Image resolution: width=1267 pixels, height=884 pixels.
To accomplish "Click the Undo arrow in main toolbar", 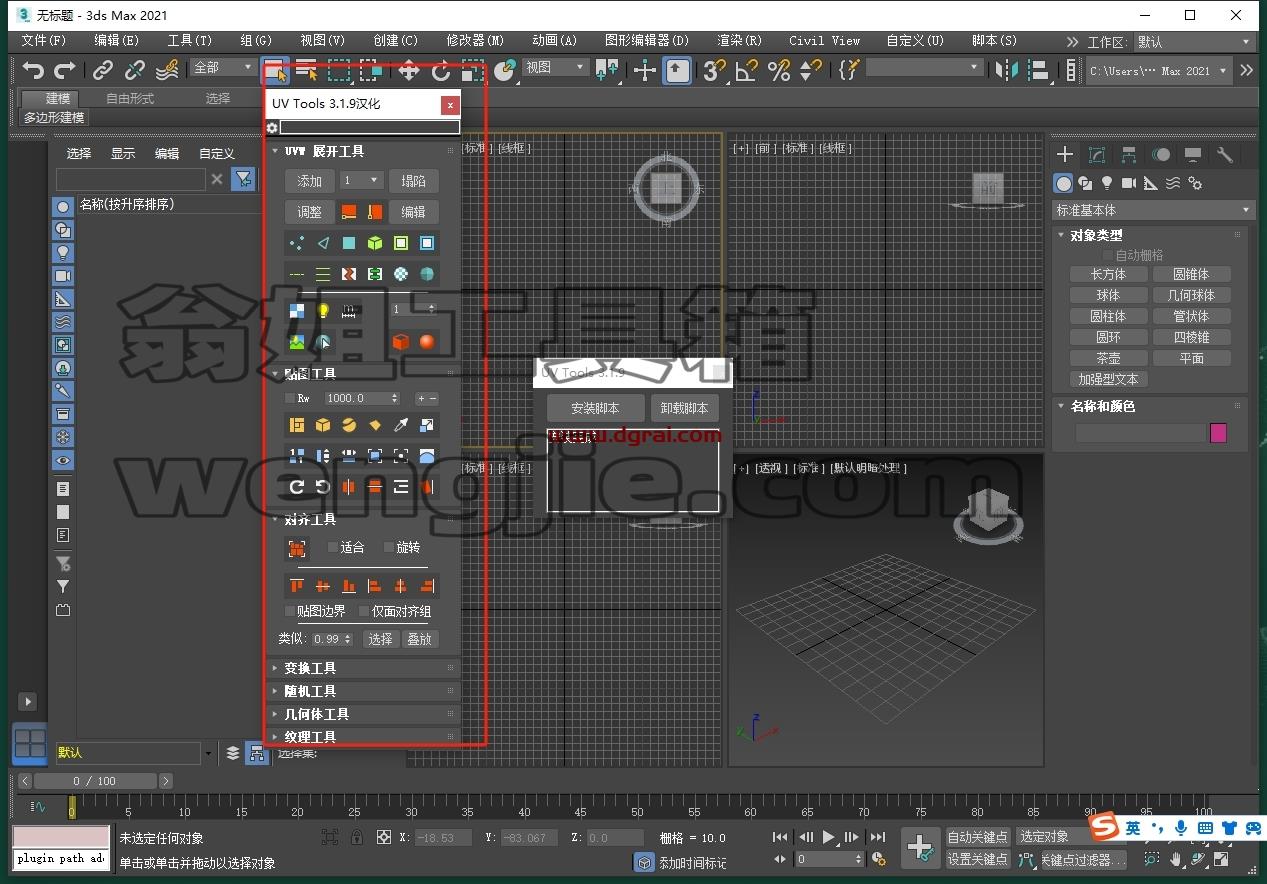I will (34, 70).
